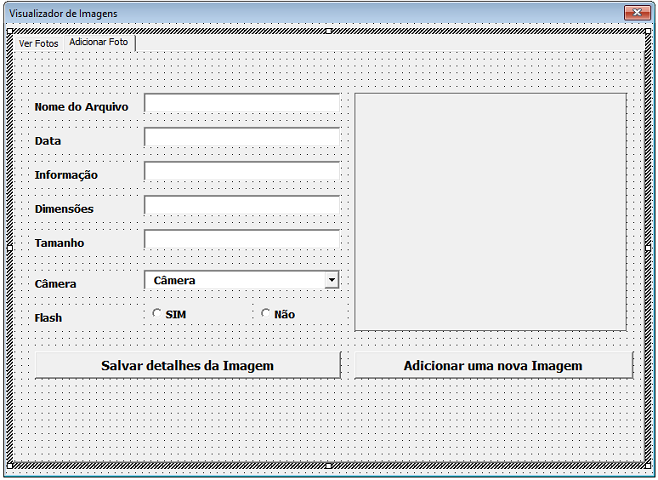Click the Câmera label
Screen dimensions: 658x480
pyautogui.click(x=55, y=284)
